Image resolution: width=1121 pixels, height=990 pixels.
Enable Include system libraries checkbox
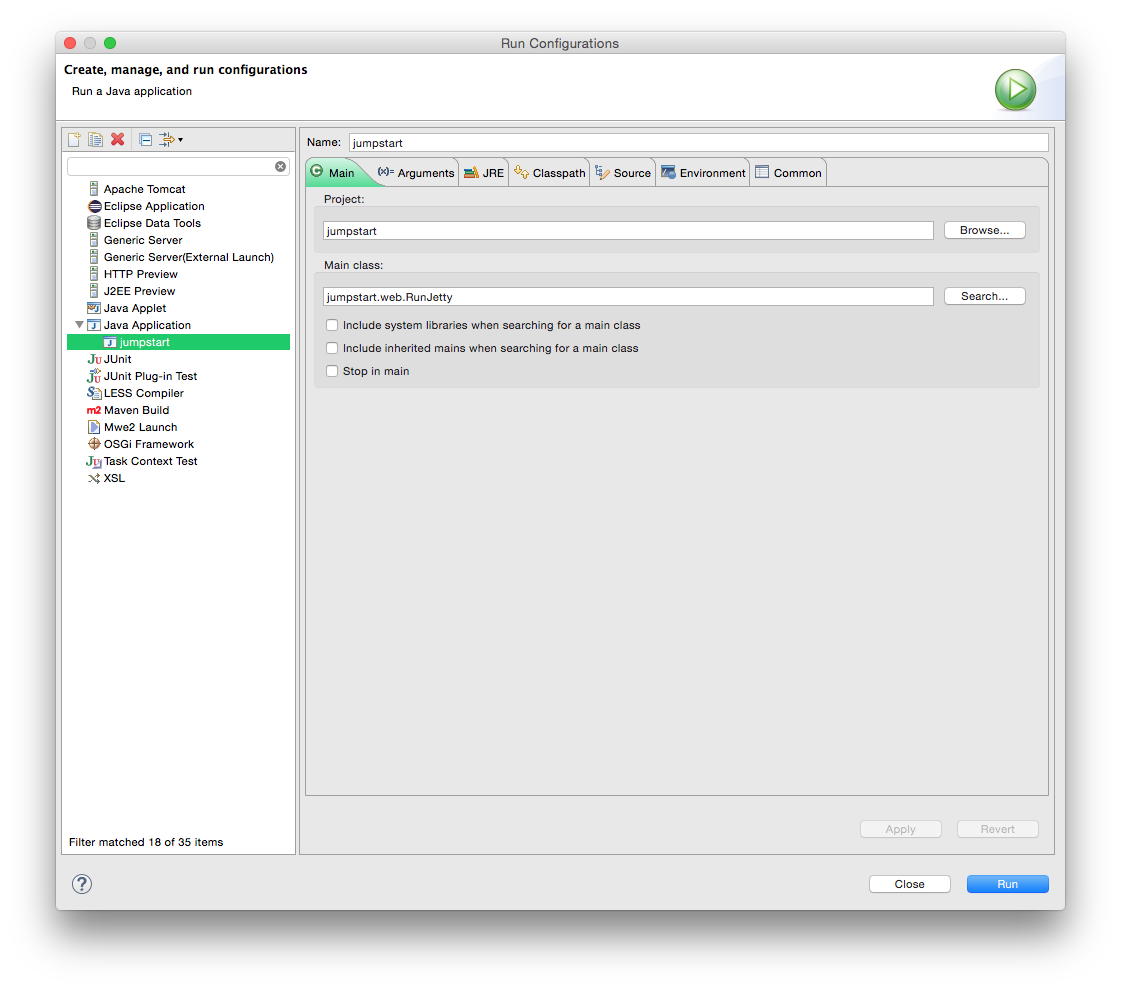332,325
